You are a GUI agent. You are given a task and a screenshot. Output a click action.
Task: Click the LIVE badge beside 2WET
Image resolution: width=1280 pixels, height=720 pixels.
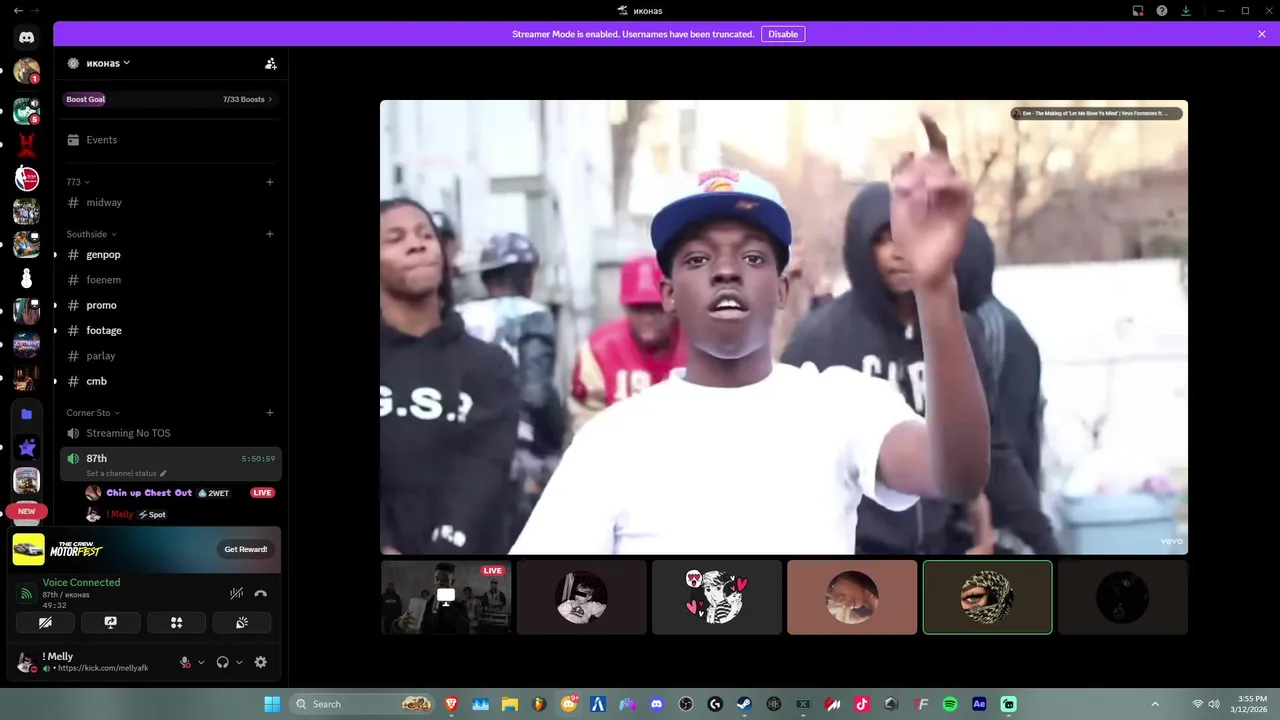click(262, 493)
